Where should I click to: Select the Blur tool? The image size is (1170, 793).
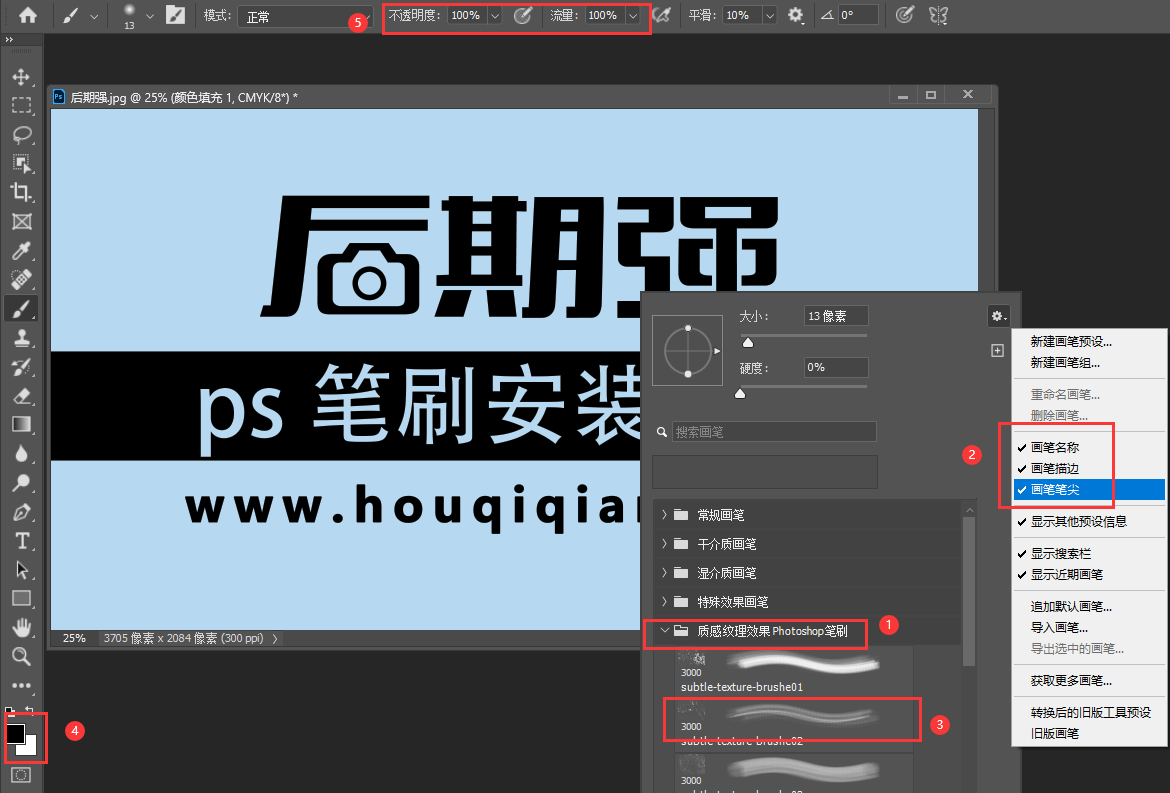[22, 454]
